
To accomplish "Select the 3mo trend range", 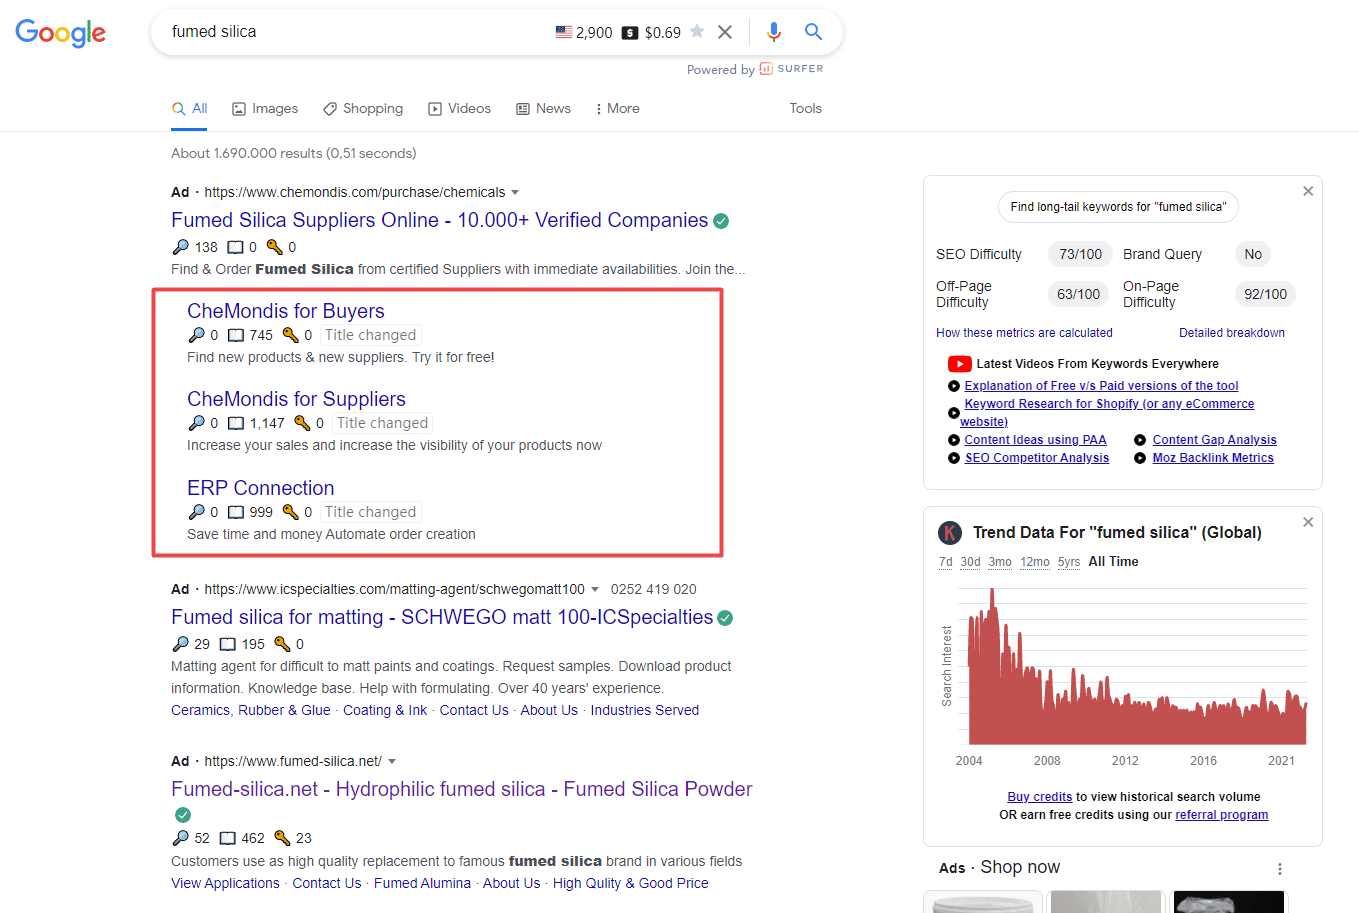I will pyautogui.click(x=1000, y=562).
